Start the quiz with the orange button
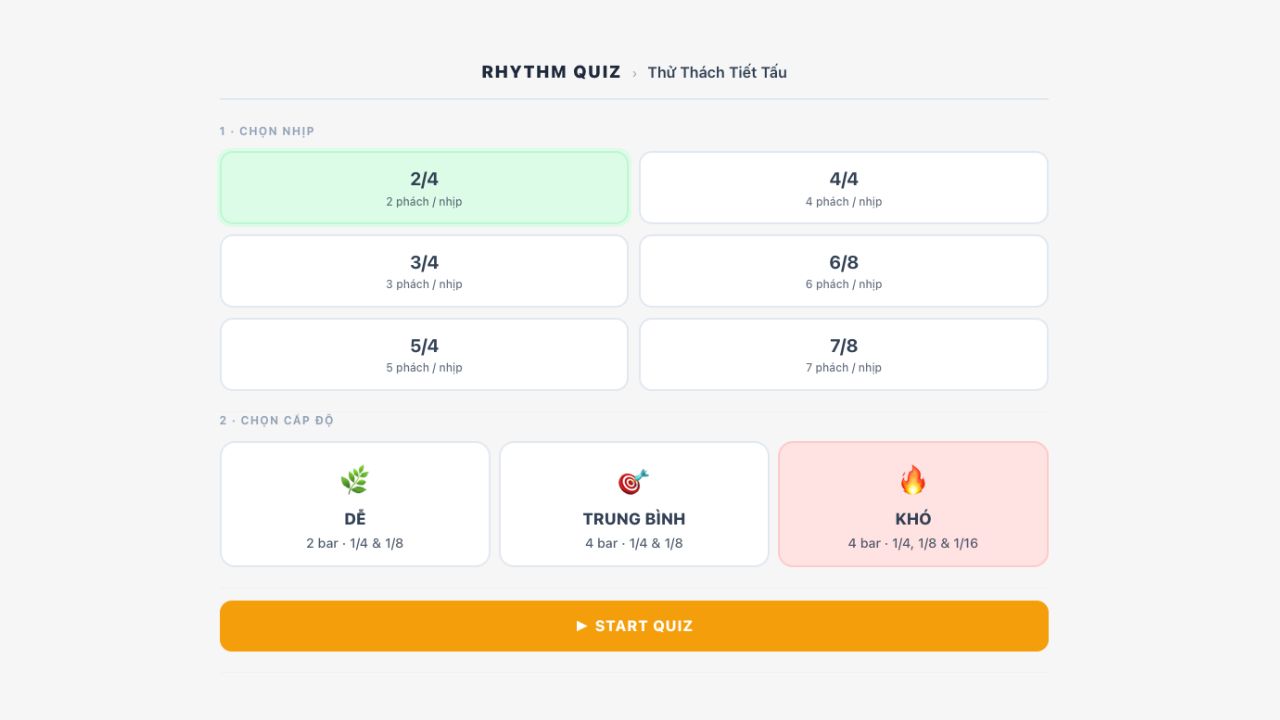1280x720 pixels. 634,626
